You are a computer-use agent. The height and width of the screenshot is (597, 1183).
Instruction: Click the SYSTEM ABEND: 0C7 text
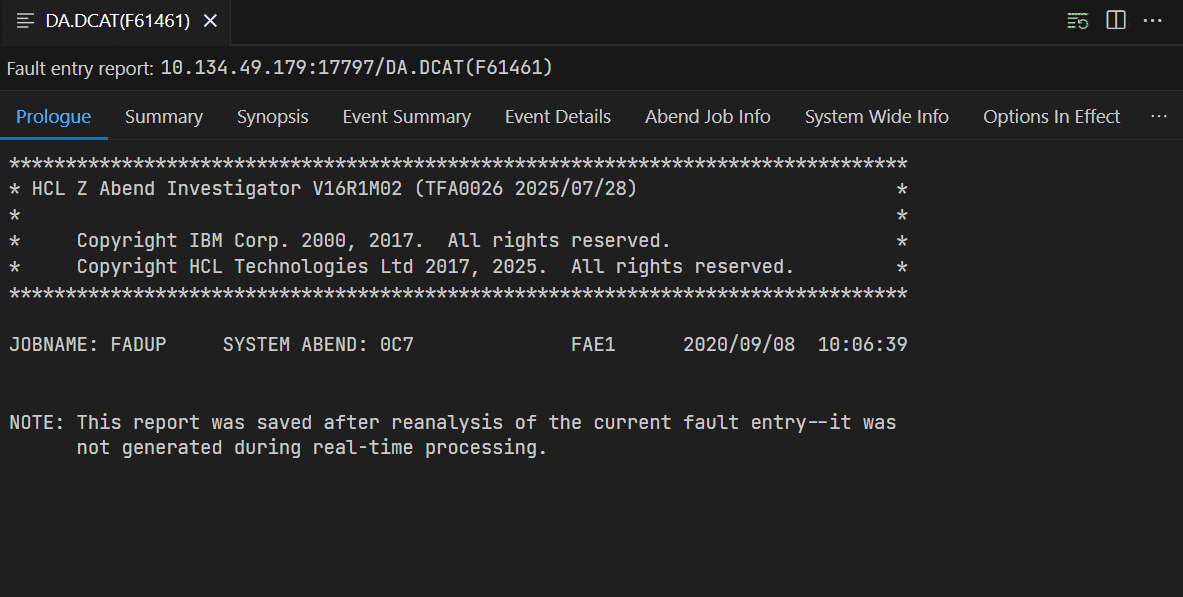click(x=318, y=345)
